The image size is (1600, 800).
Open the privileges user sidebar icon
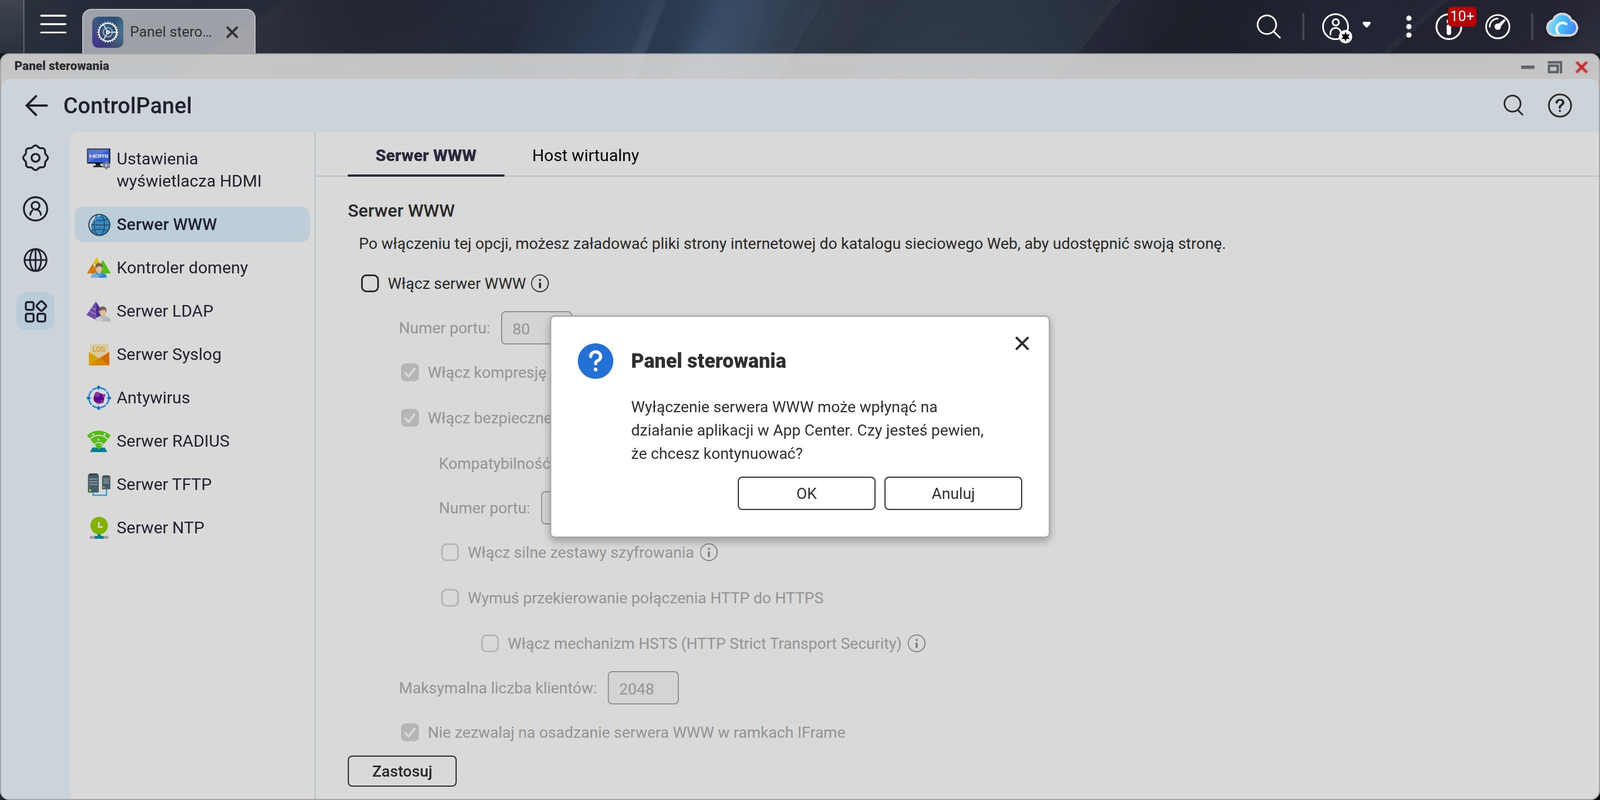[x=35, y=209]
